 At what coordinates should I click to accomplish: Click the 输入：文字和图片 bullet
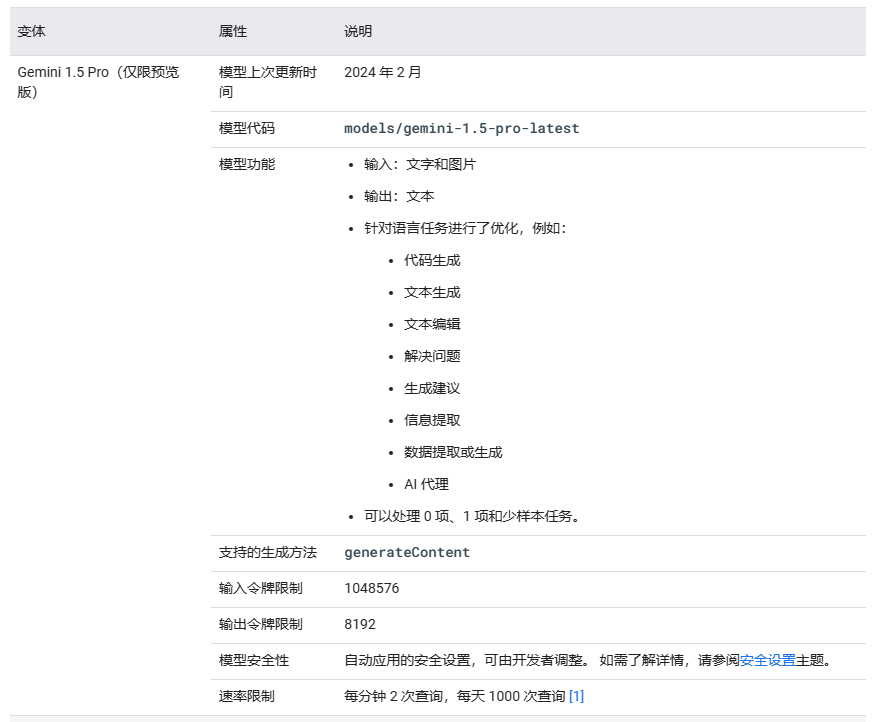click(420, 164)
